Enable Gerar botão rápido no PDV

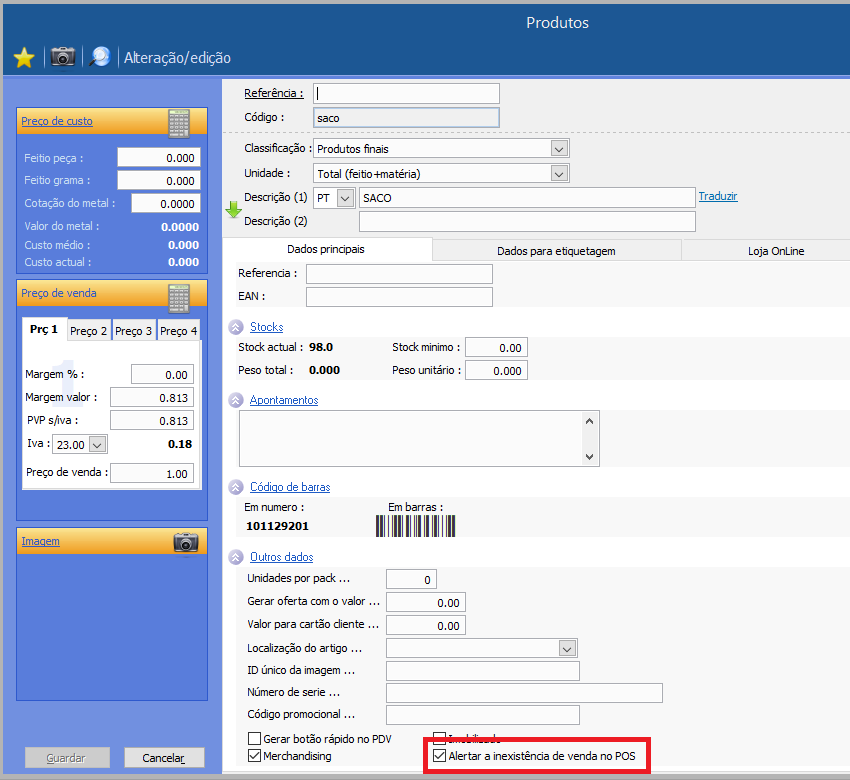pos(255,739)
